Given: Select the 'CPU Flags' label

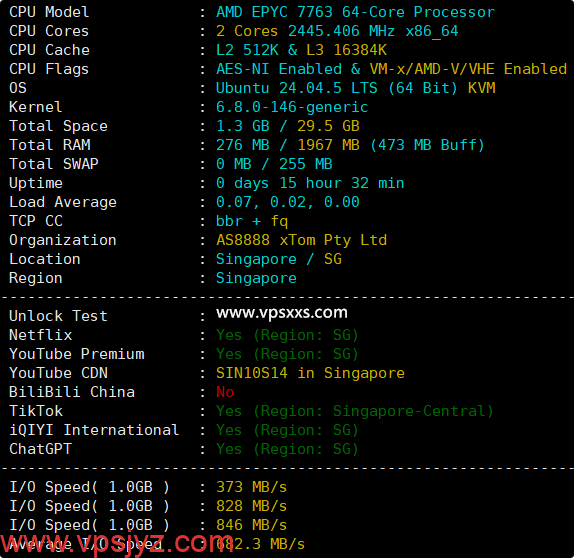Looking at the screenshot, I should click(x=49, y=69).
